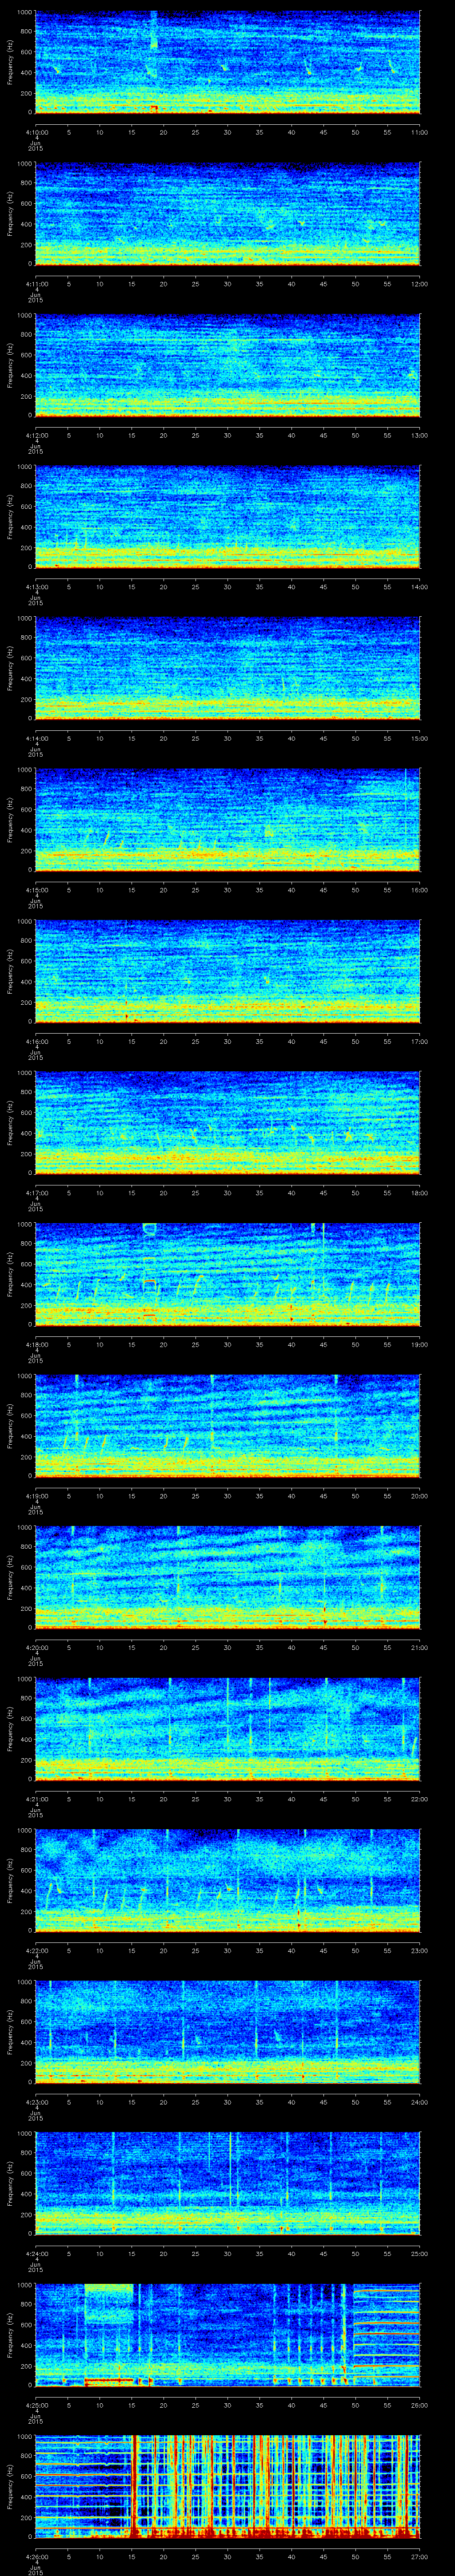Image resolution: width=455 pixels, height=2576 pixels.
Task: Open the spectrogram panel for 4:14:00
Action: pos(228,668)
